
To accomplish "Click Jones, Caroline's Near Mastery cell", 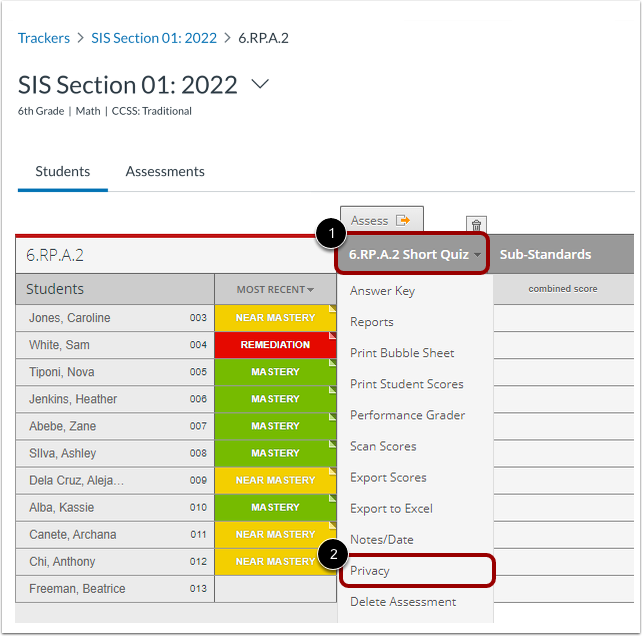I will point(275,318).
